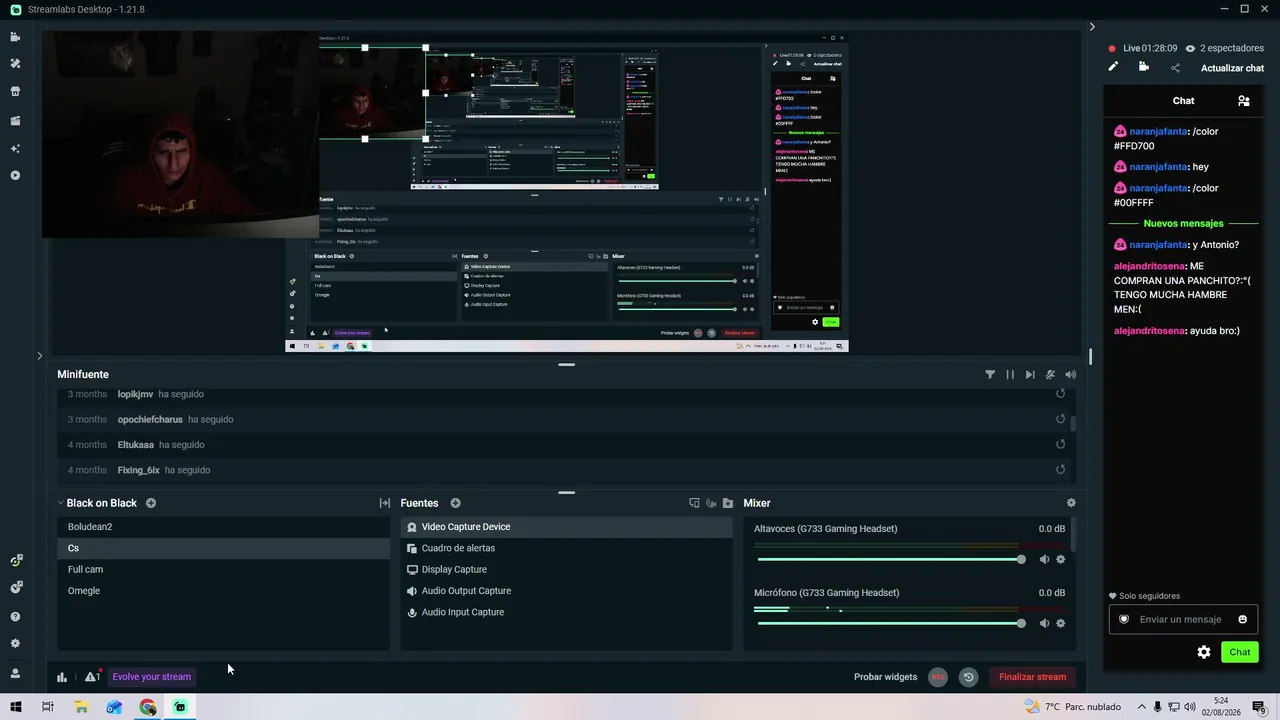The width and height of the screenshot is (1280, 720).
Task: Select the Cs scene
Action: click(x=224, y=548)
